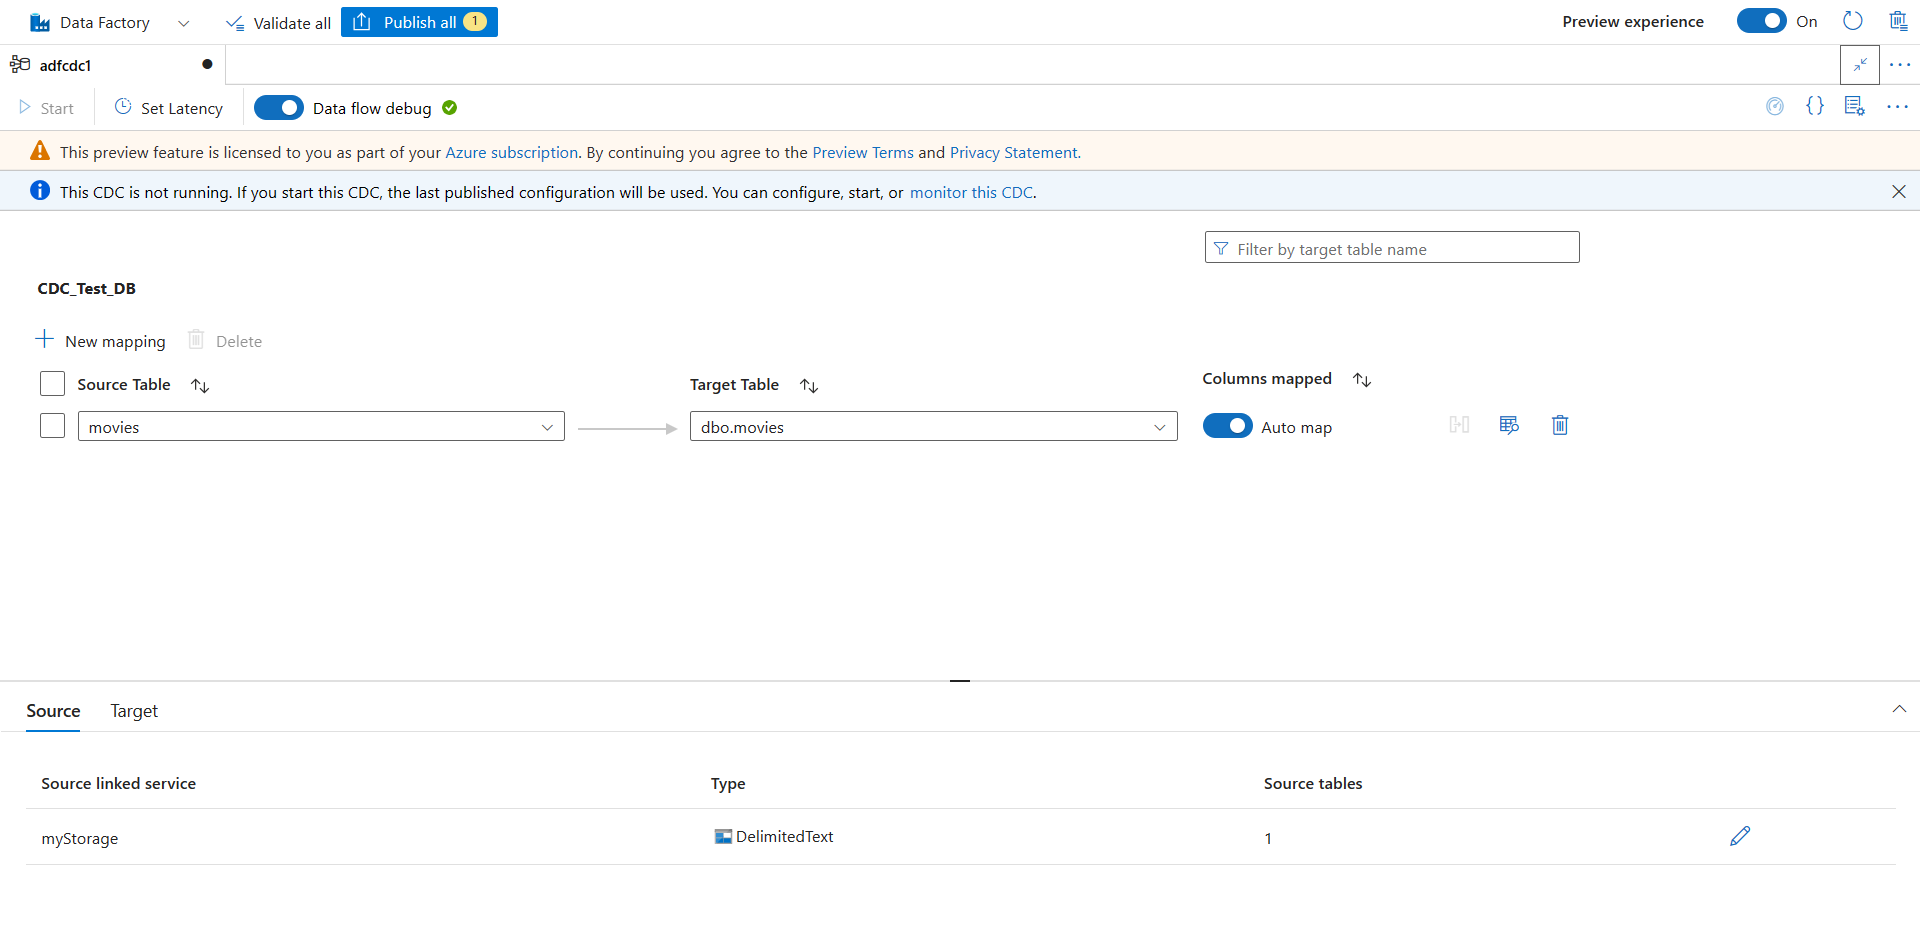Screen dimensions: 1920x927
Task: Open the monitor this CDC link
Action: [971, 192]
